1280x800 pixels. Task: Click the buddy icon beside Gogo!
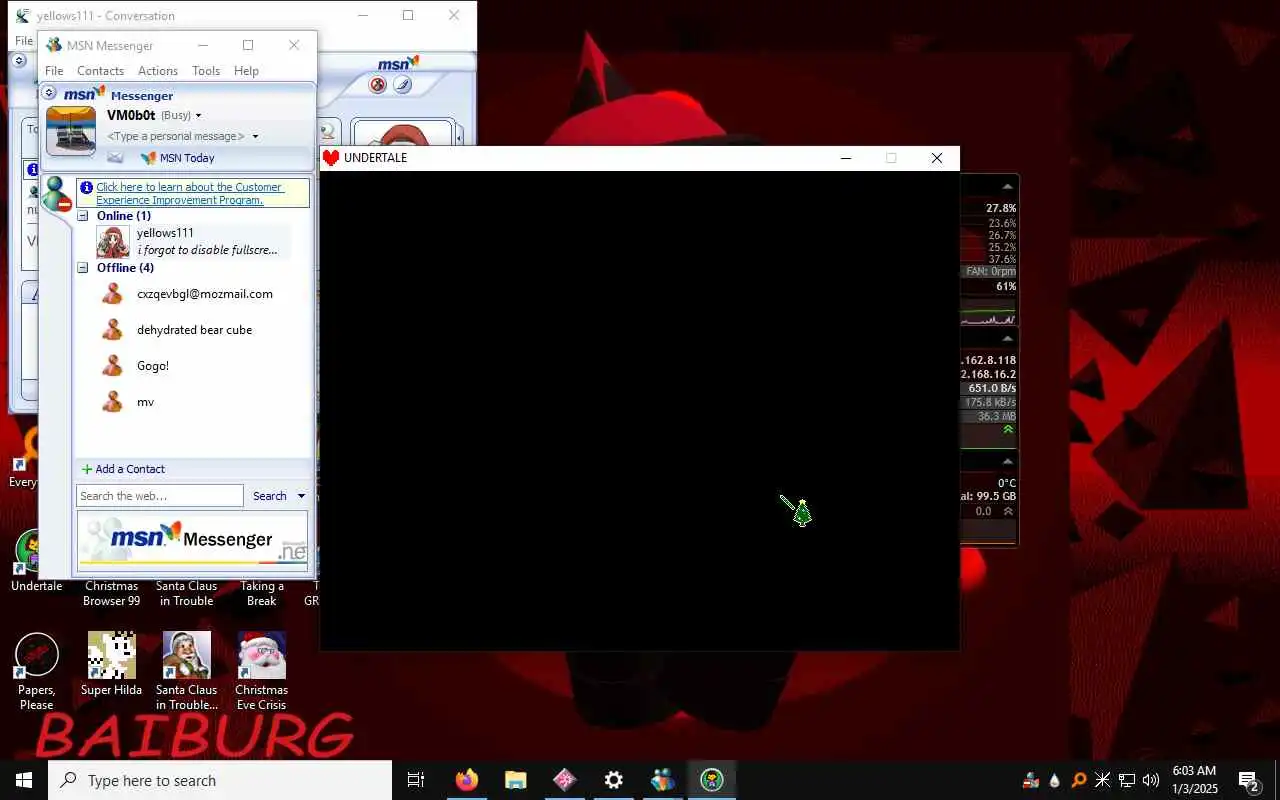coord(113,366)
